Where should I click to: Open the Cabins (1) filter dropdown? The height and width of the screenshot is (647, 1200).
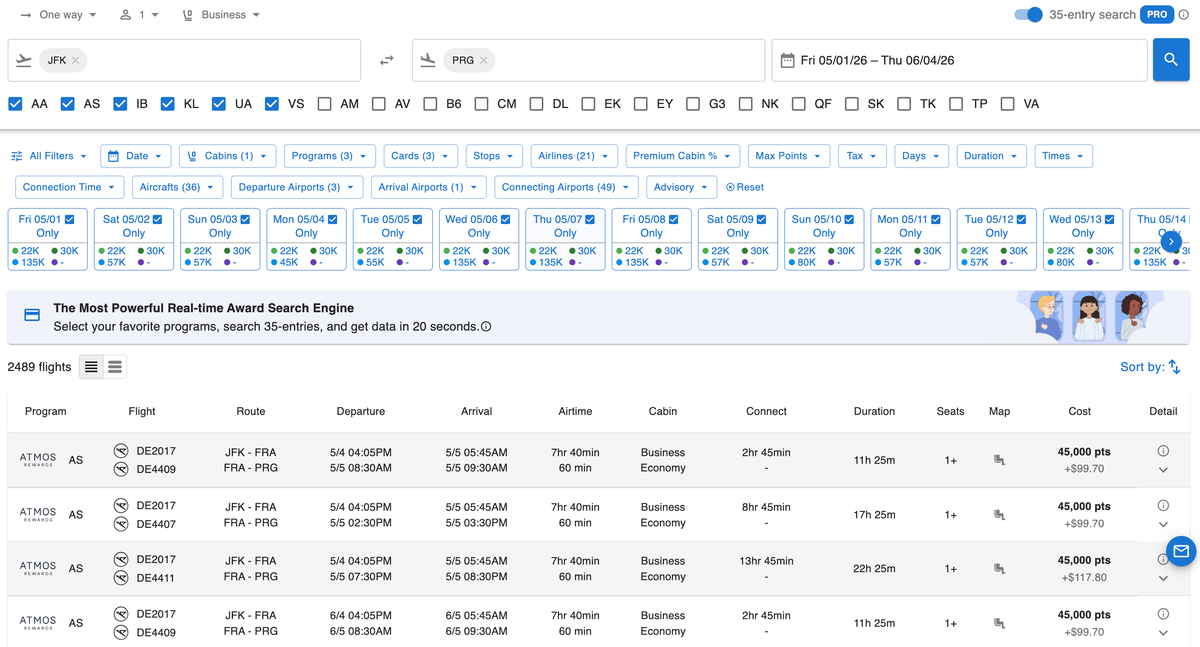(x=227, y=155)
